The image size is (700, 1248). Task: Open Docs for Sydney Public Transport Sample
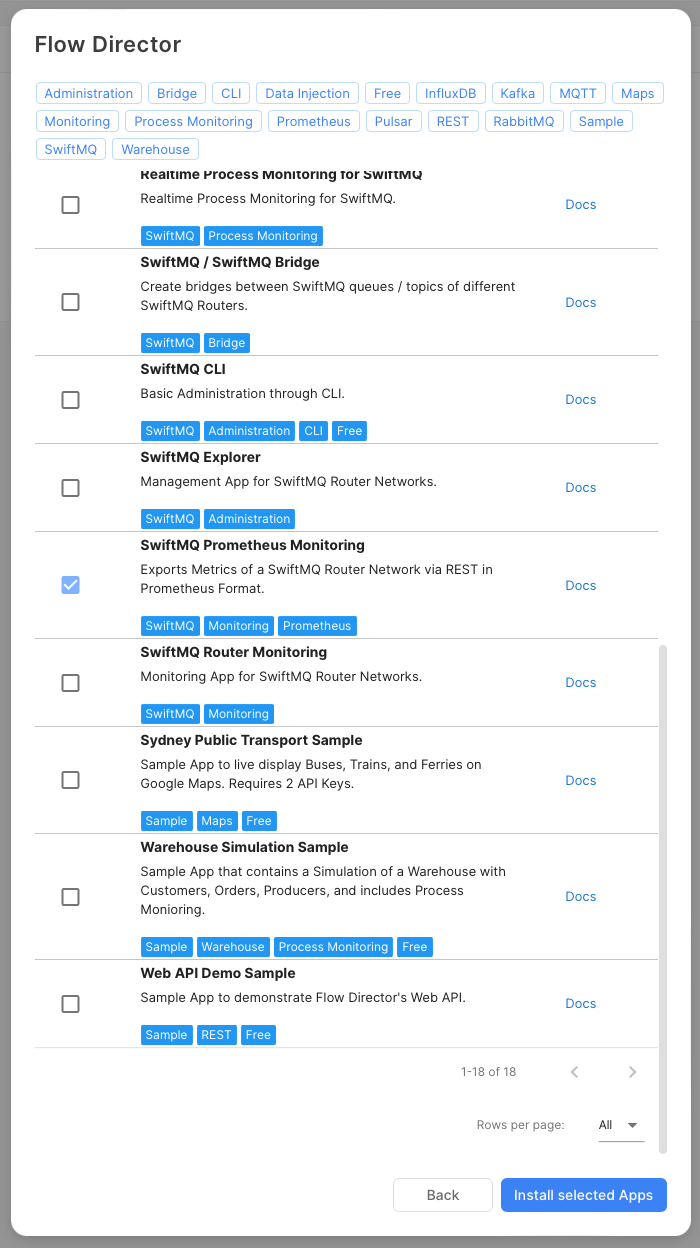(580, 781)
